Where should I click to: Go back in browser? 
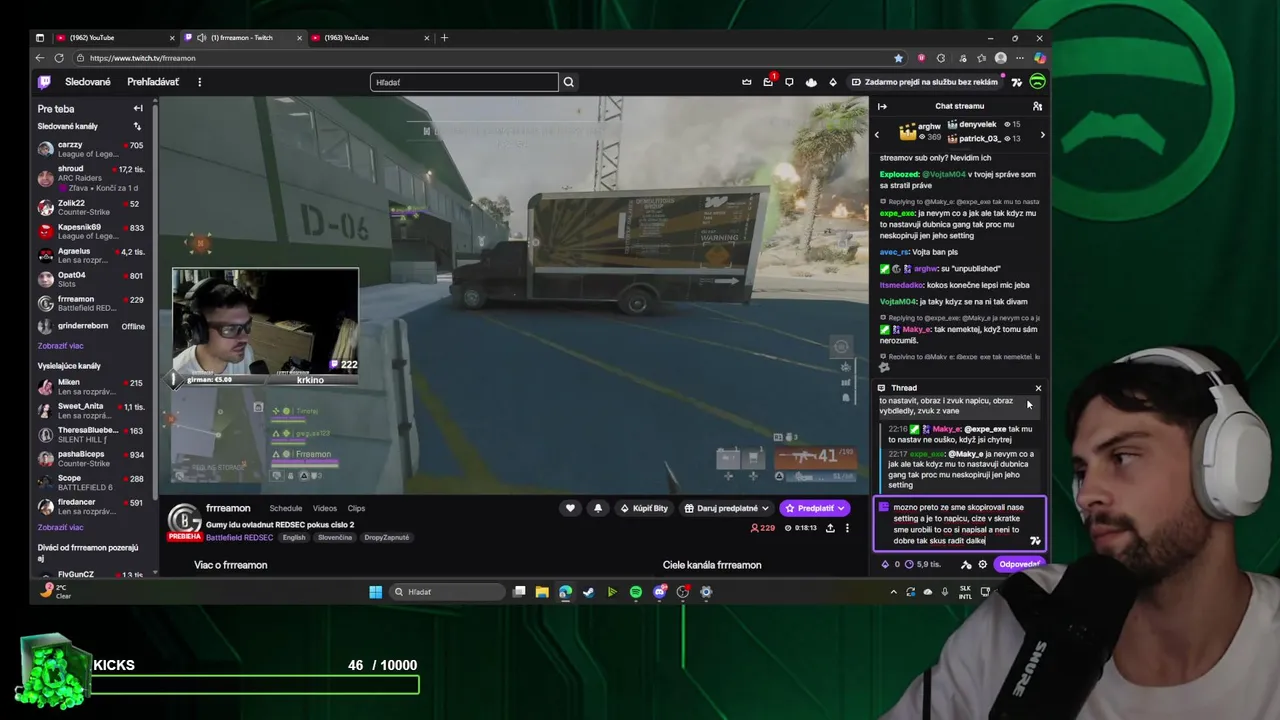pyautogui.click(x=40, y=58)
